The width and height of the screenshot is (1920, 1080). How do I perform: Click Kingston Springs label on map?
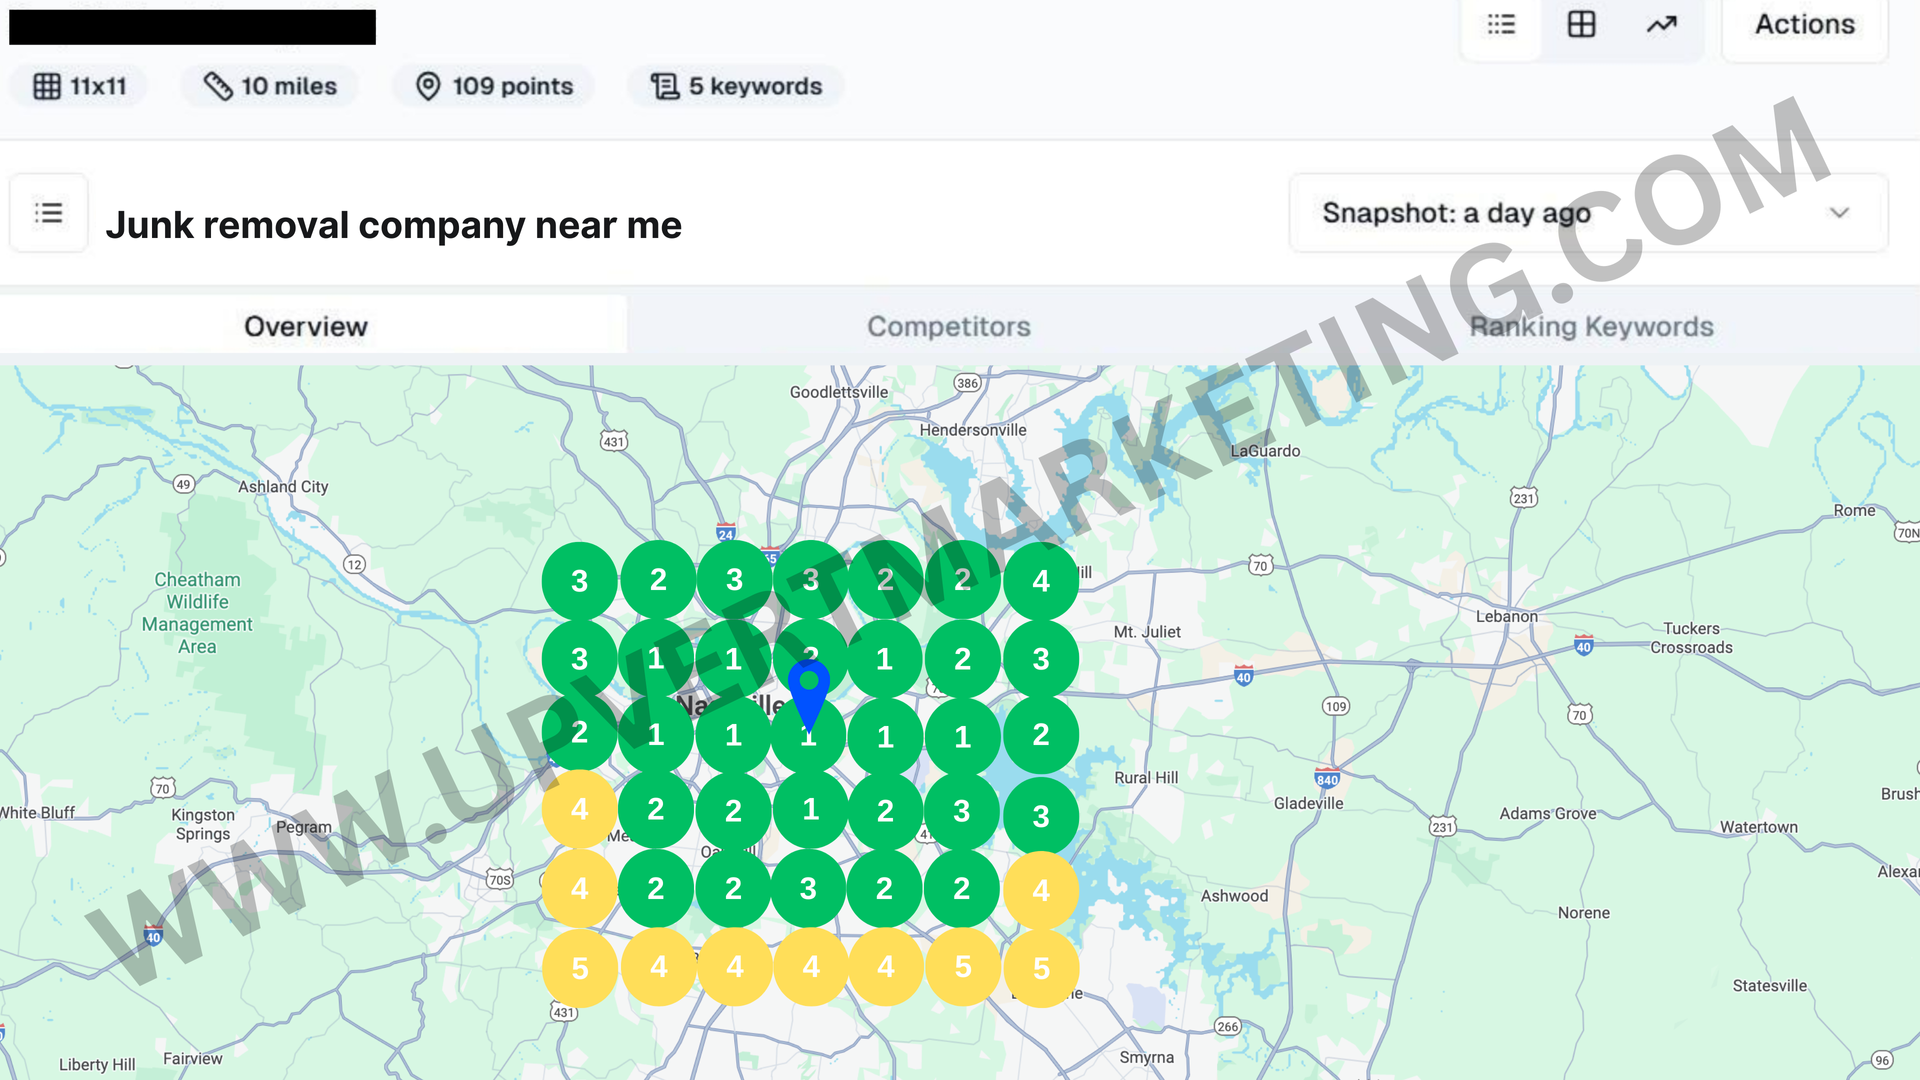(x=203, y=825)
